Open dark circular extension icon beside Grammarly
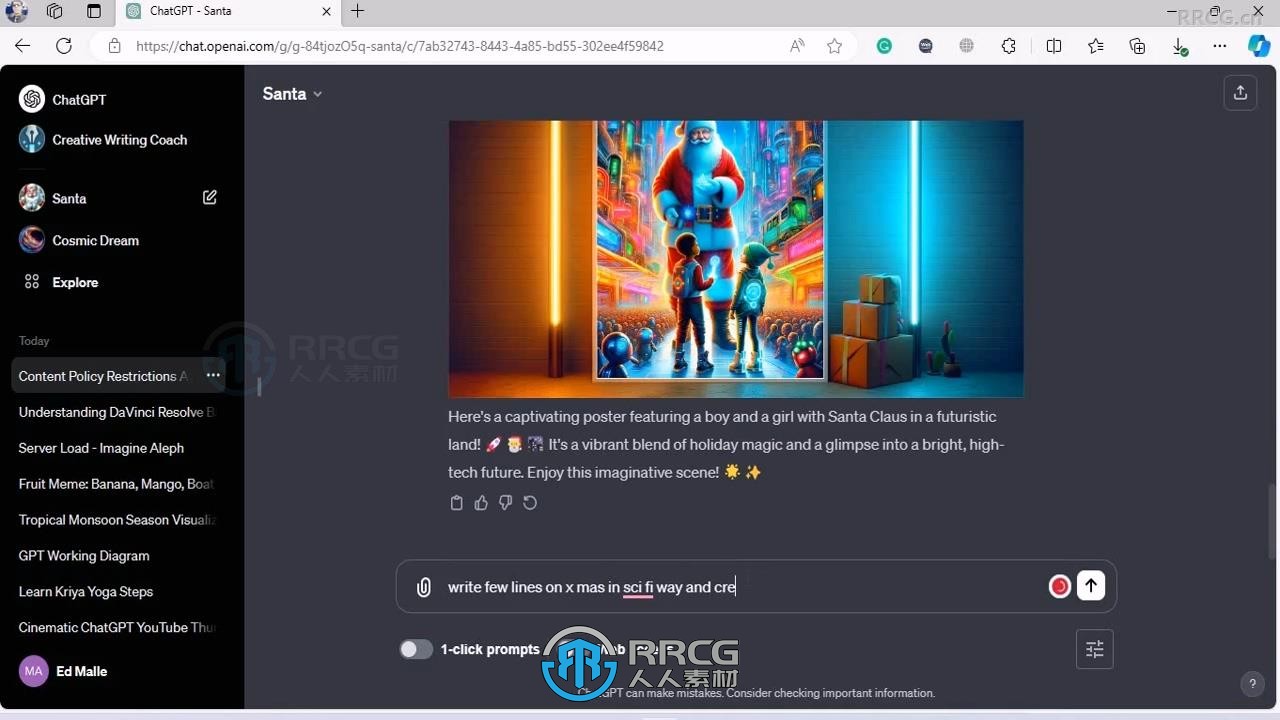The height and width of the screenshot is (720, 1280). [x=926, y=46]
